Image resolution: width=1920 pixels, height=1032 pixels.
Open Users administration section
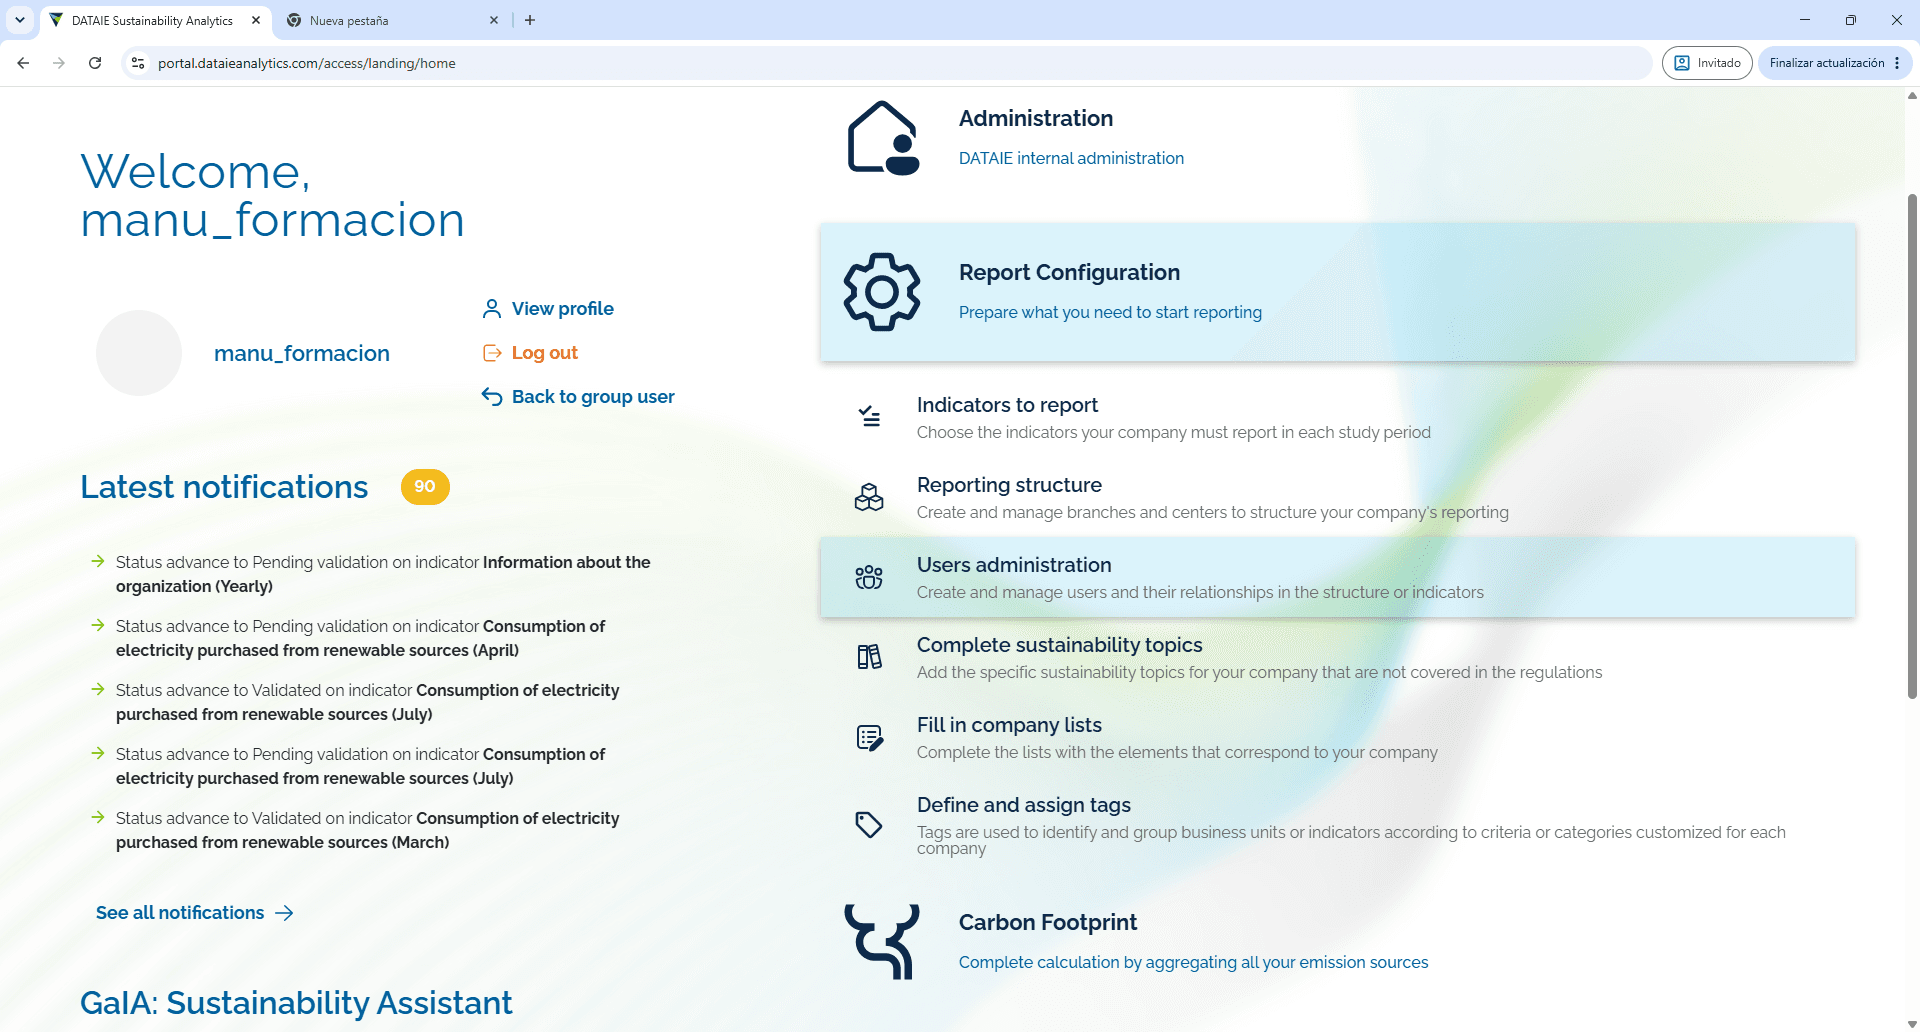pyautogui.click(x=1338, y=577)
